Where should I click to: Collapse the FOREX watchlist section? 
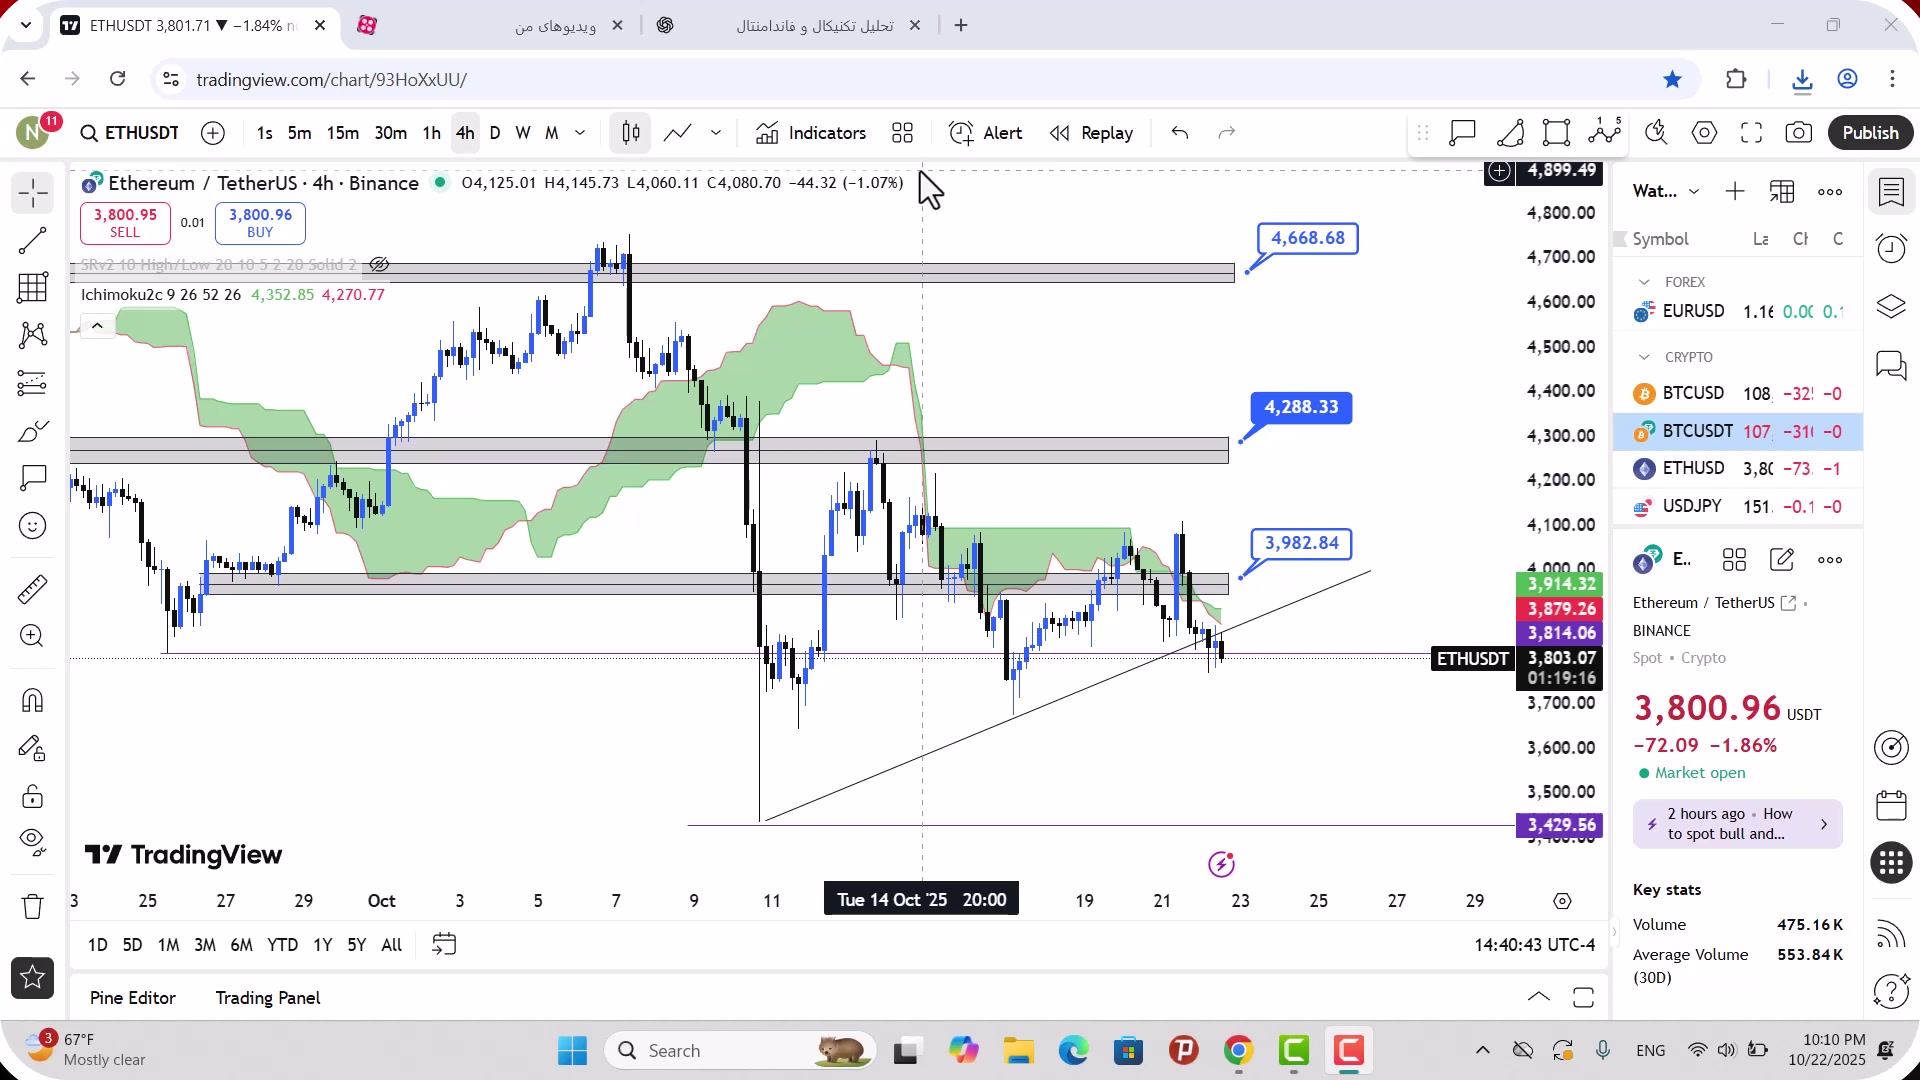pos(1644,282)
